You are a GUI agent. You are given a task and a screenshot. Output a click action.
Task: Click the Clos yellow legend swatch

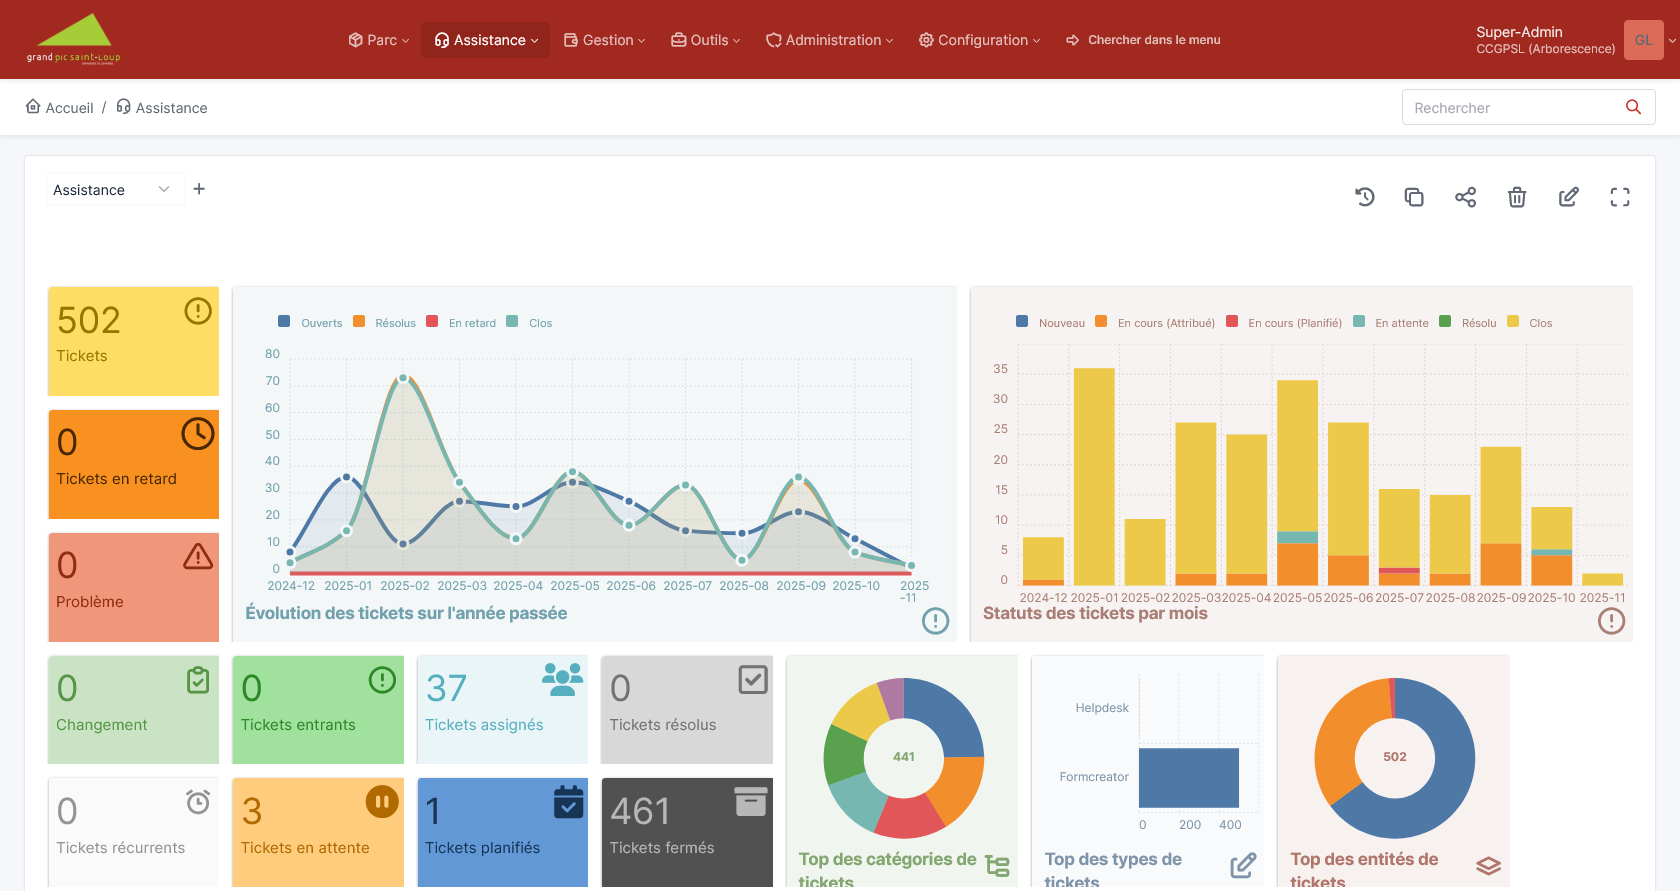point(1513,322)
